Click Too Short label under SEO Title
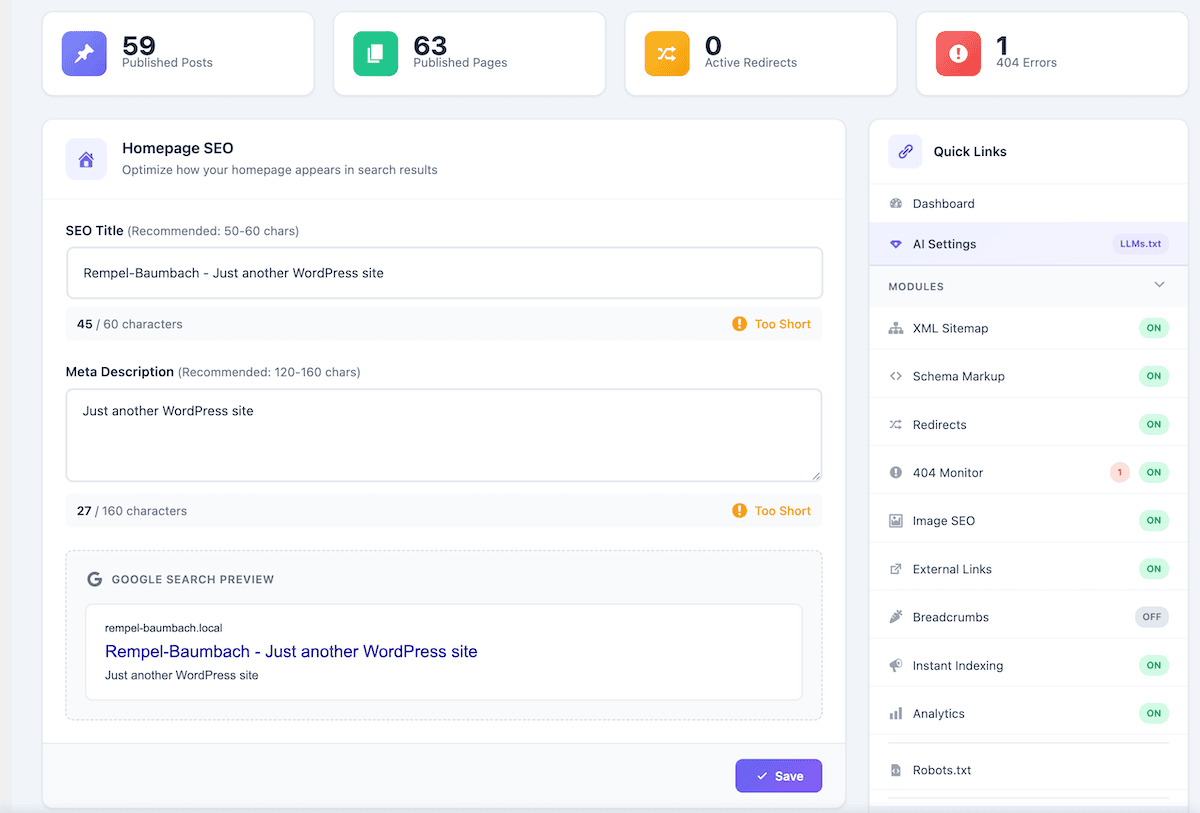 (783, 324)
